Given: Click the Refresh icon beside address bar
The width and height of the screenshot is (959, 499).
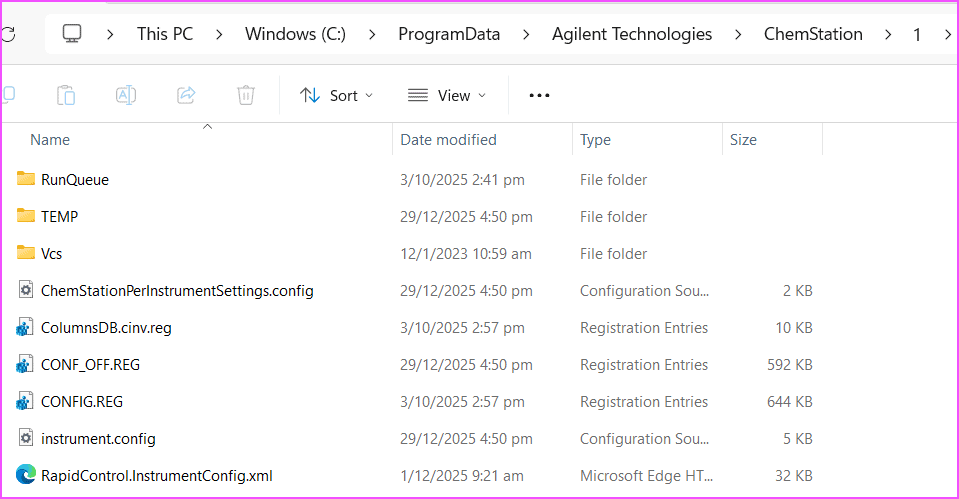Looking at the screenshot, I should (x=9, y=34).
